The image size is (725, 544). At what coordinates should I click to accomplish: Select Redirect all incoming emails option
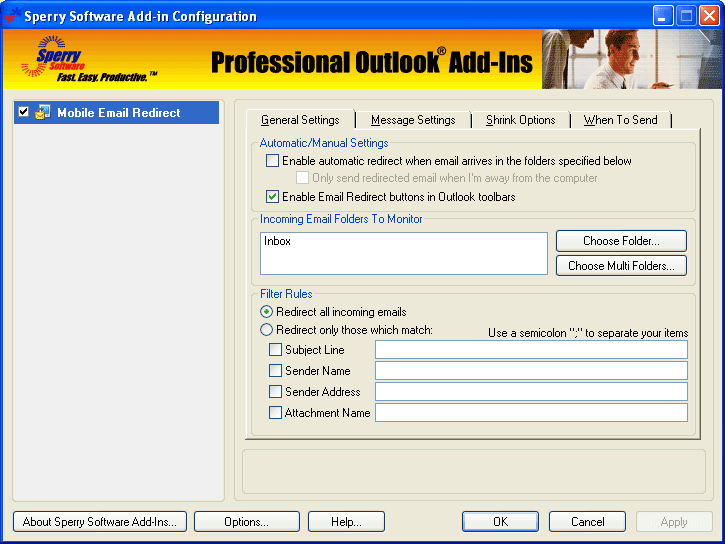pyautogui.click(x=266, y=312)
